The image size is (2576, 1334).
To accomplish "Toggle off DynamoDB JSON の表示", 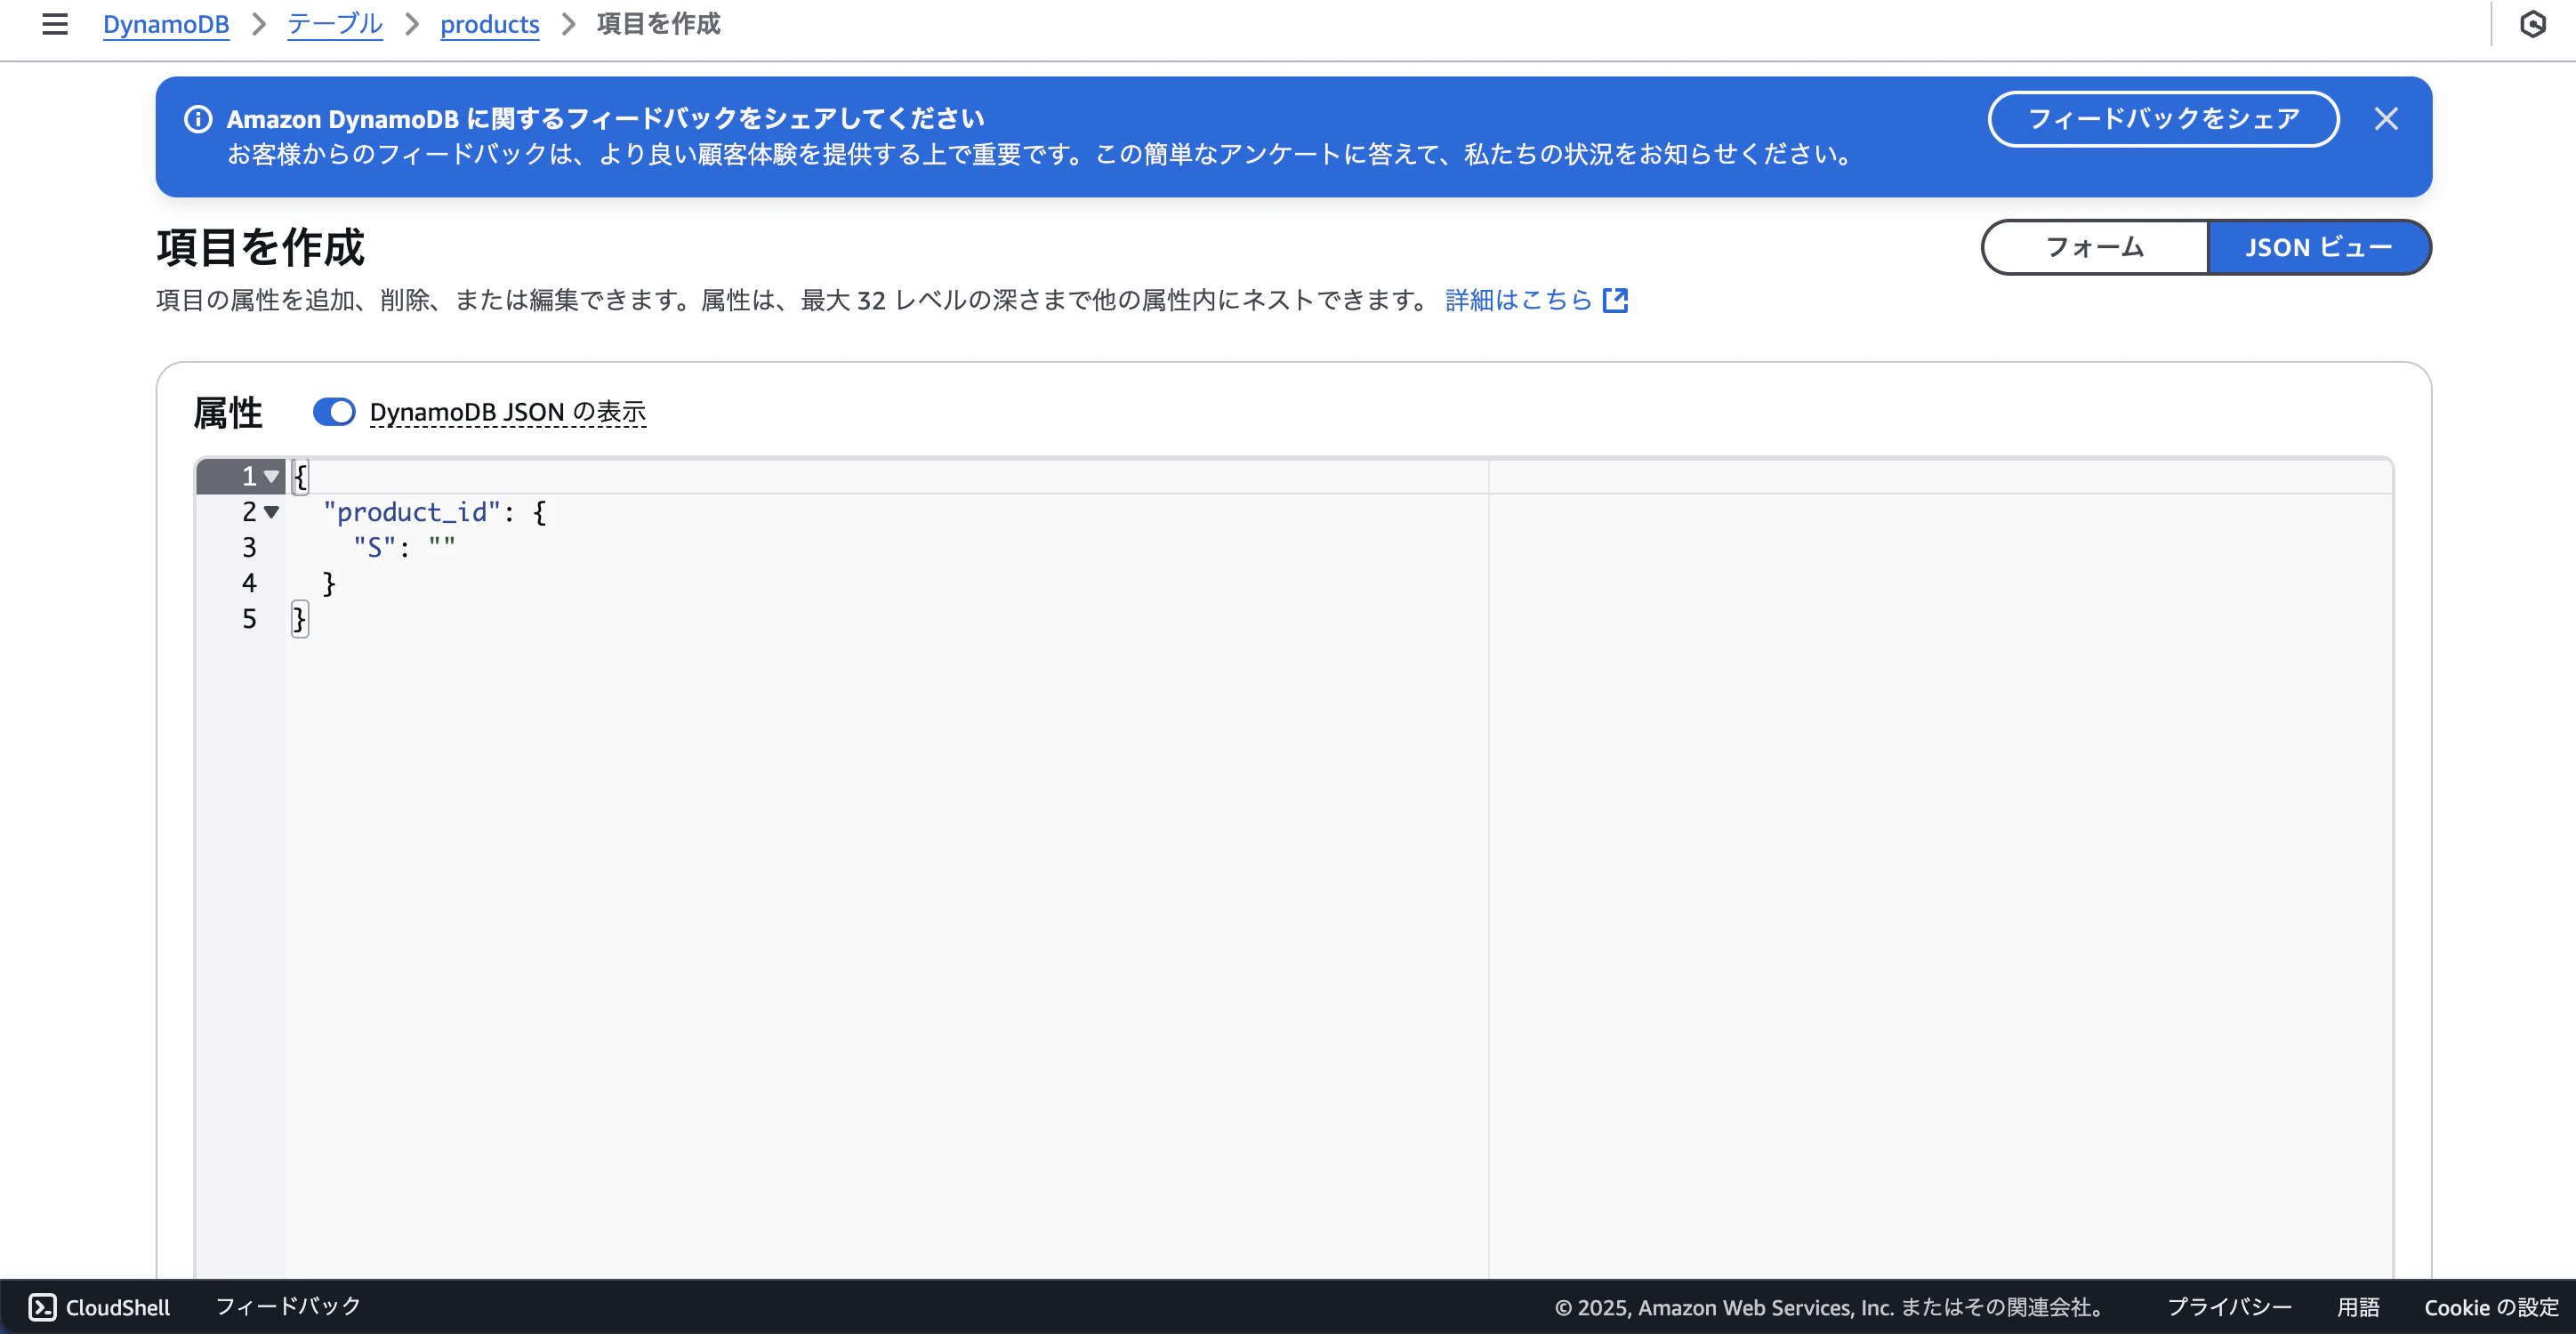I will [x=334, y=411].
